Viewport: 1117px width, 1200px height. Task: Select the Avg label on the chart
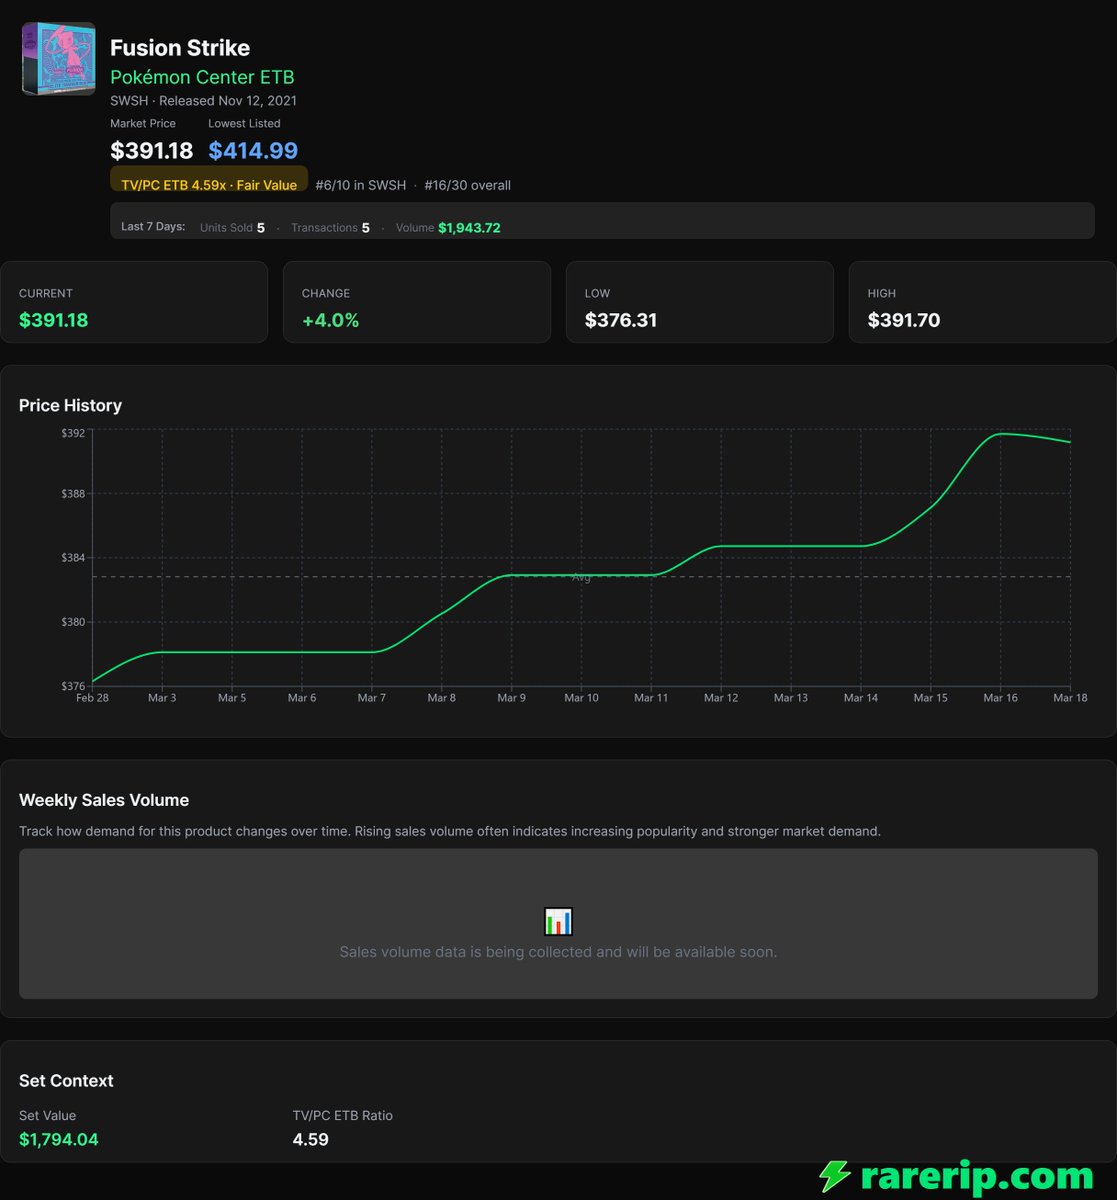click(581, 578)
